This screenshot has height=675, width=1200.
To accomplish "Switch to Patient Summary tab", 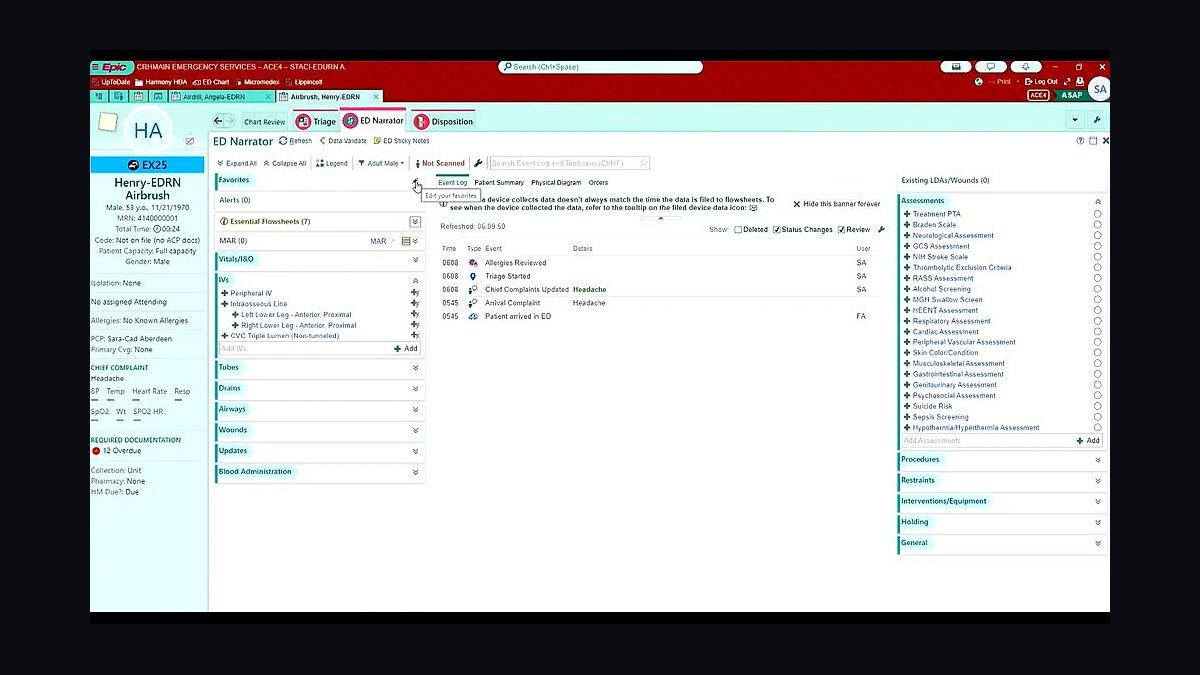I will 499,183.
